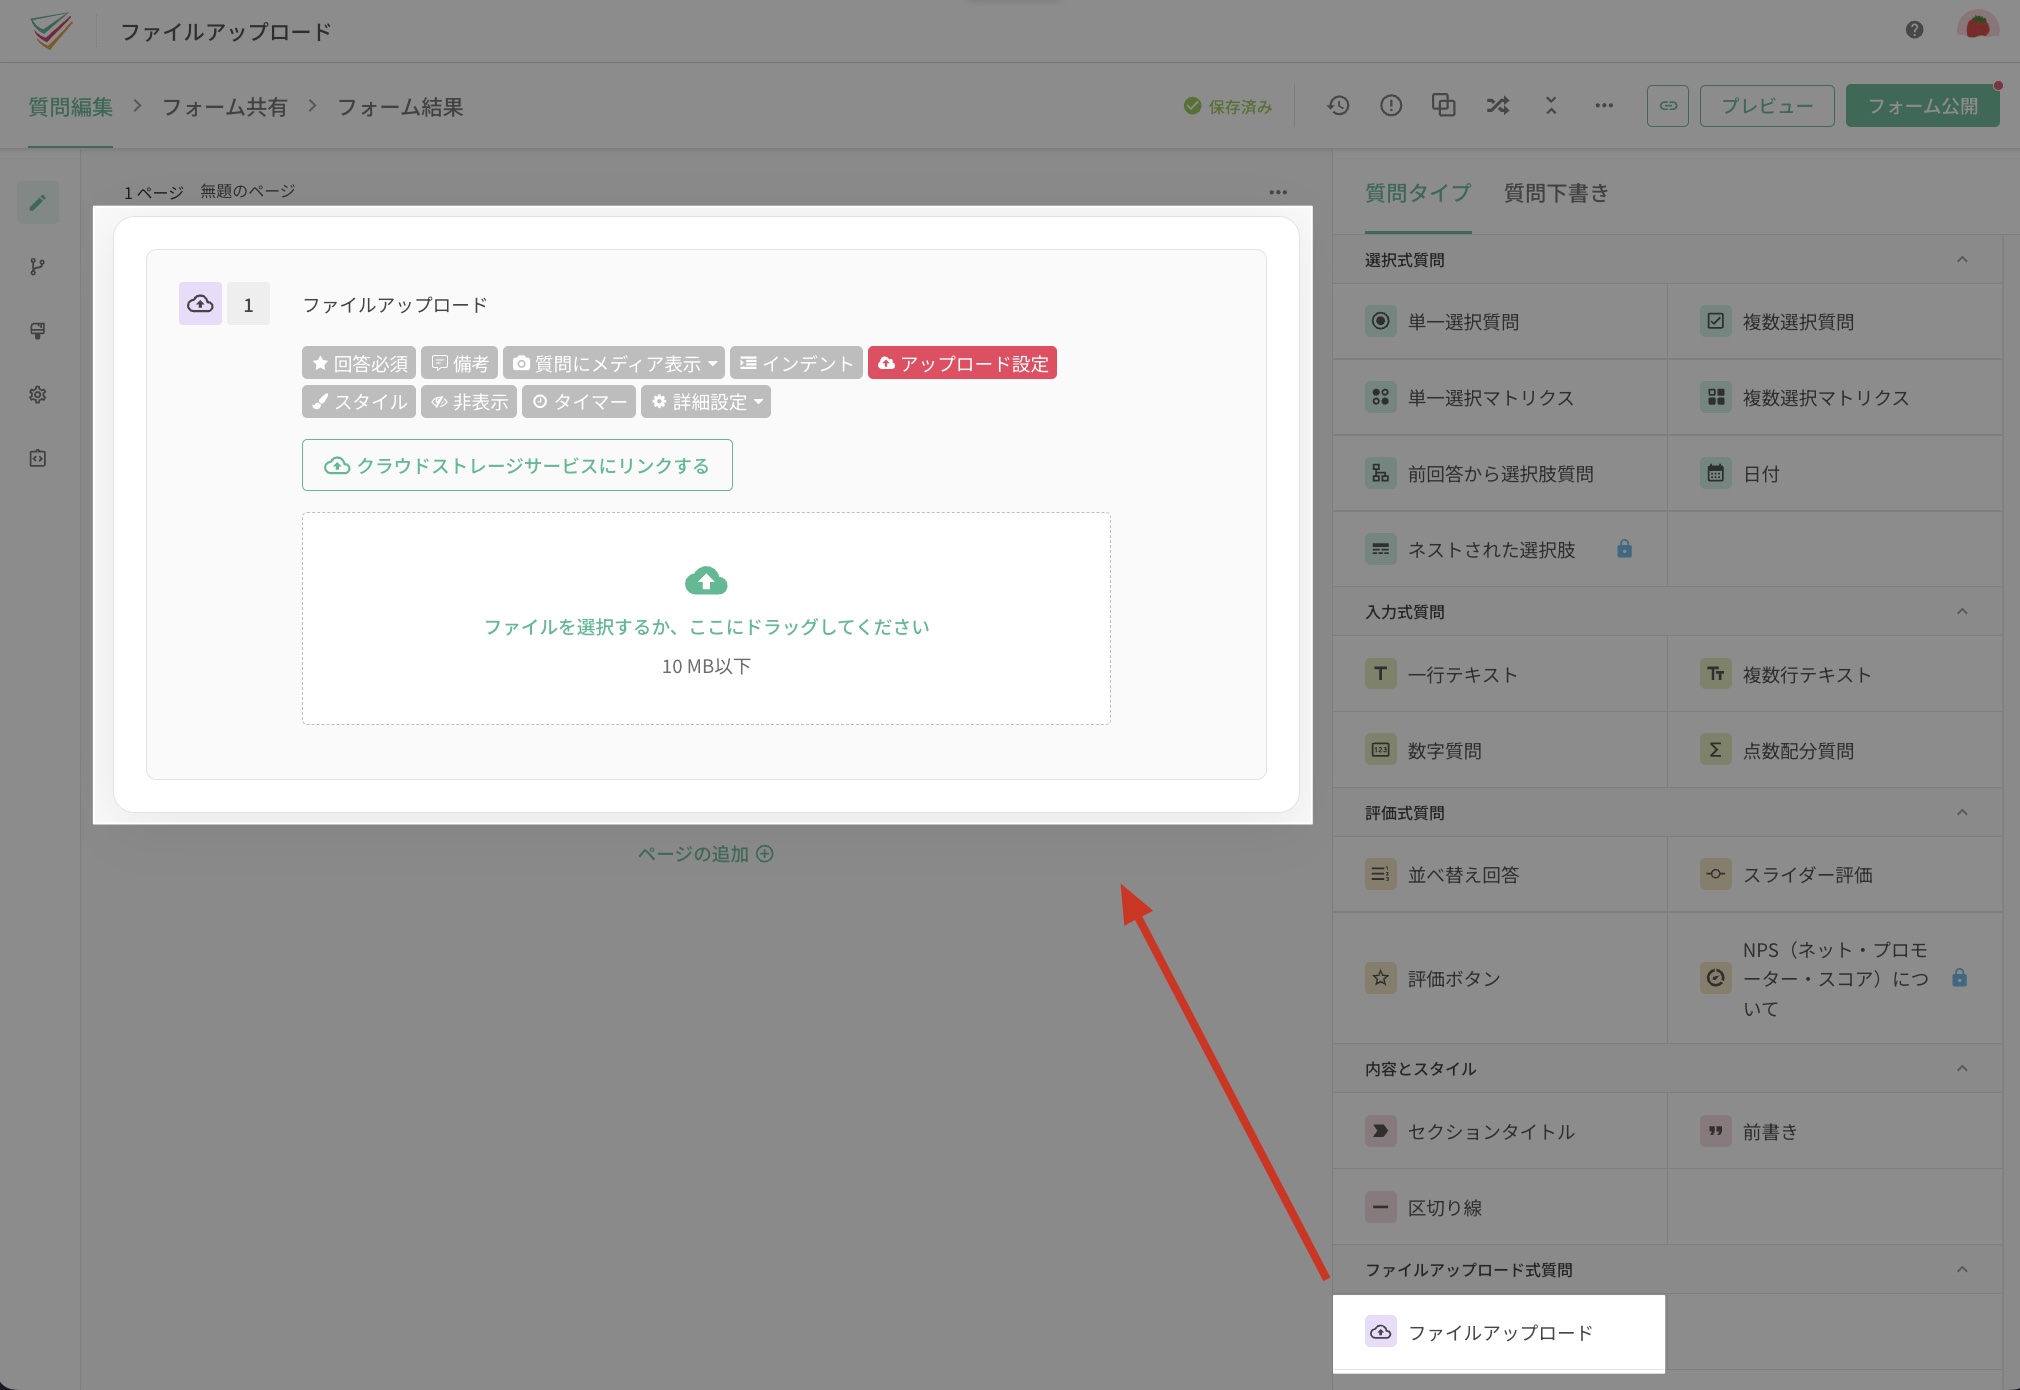2020x1390 pixels.
Task: Toggle the 非表示 hide option
Action: click(469, 402)
